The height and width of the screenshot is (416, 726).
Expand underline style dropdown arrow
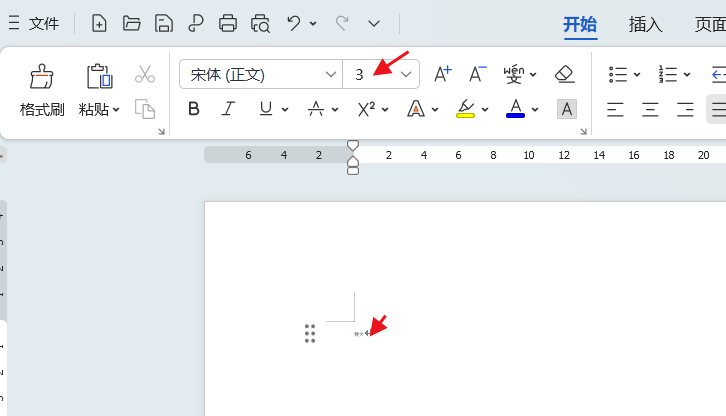click(285, 110)
